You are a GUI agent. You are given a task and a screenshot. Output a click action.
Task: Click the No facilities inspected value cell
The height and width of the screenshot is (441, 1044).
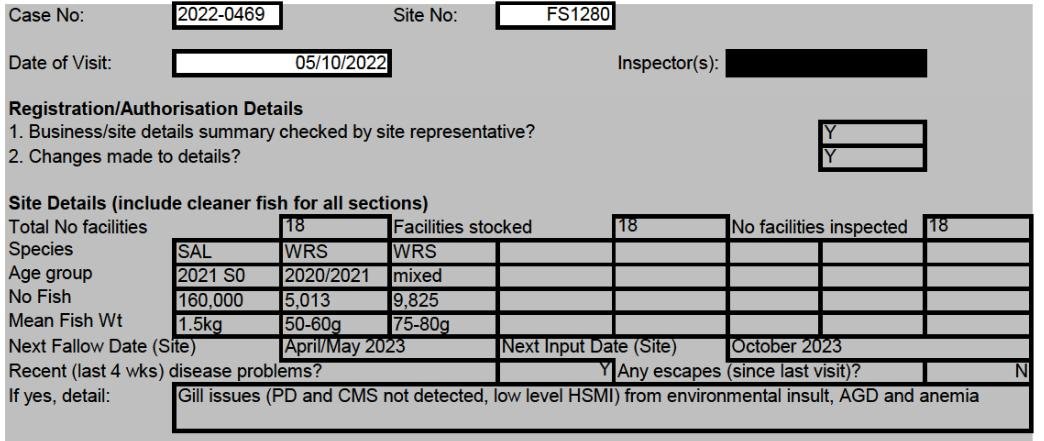click(976, 228)
